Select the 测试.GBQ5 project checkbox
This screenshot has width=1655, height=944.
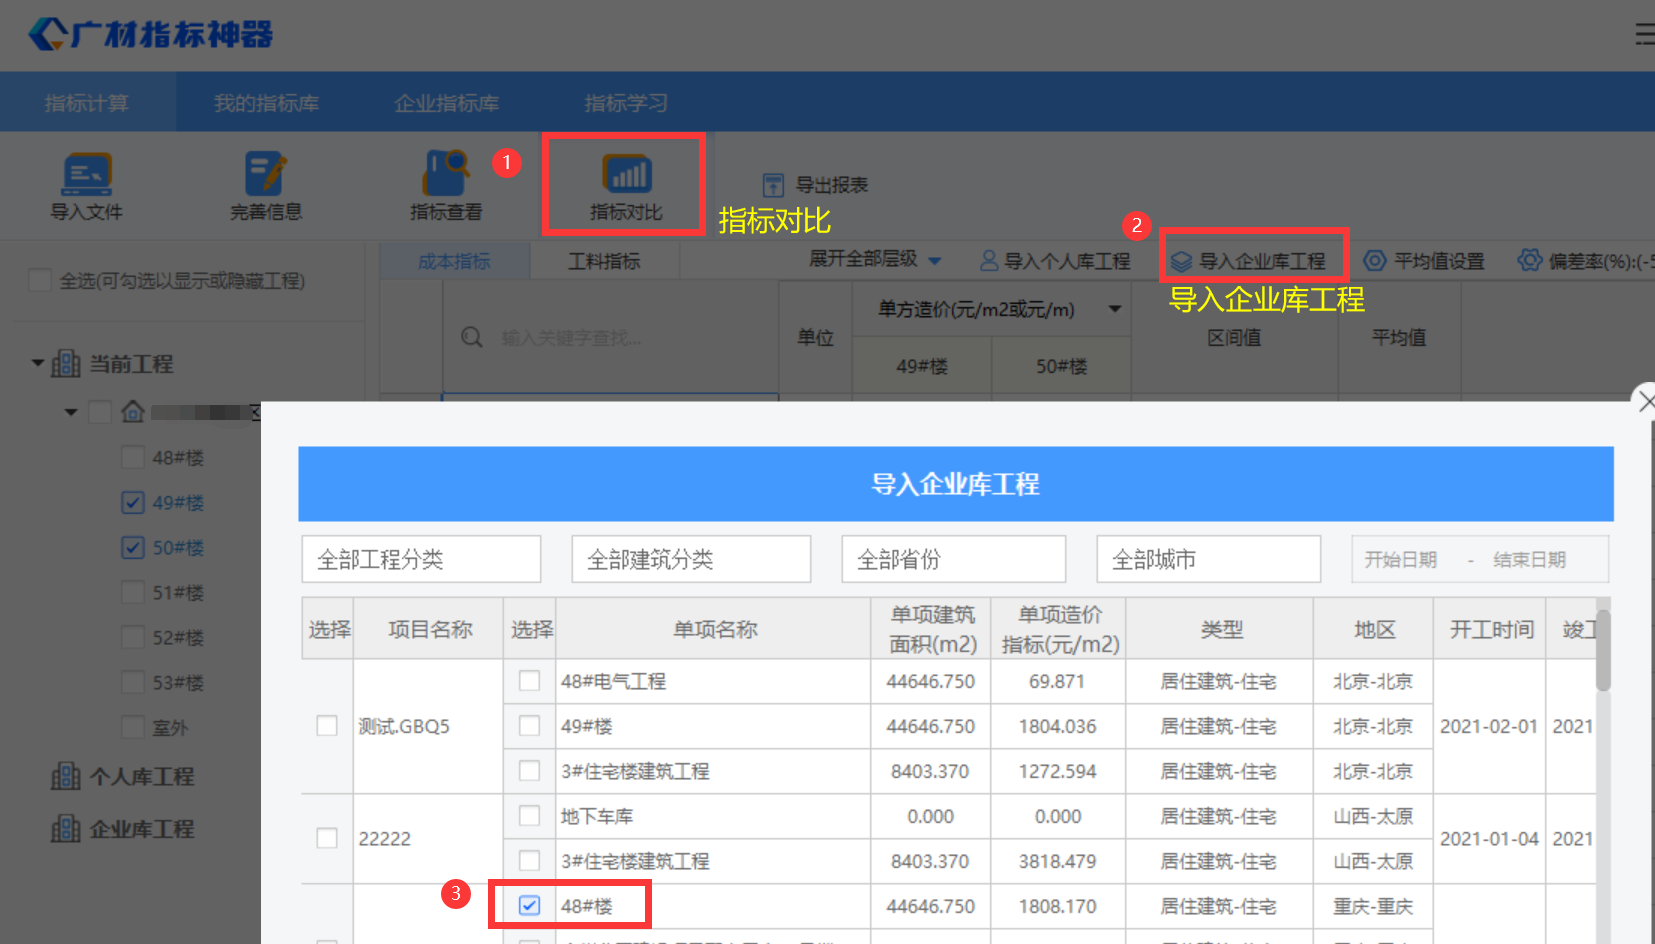coord(327,726)
